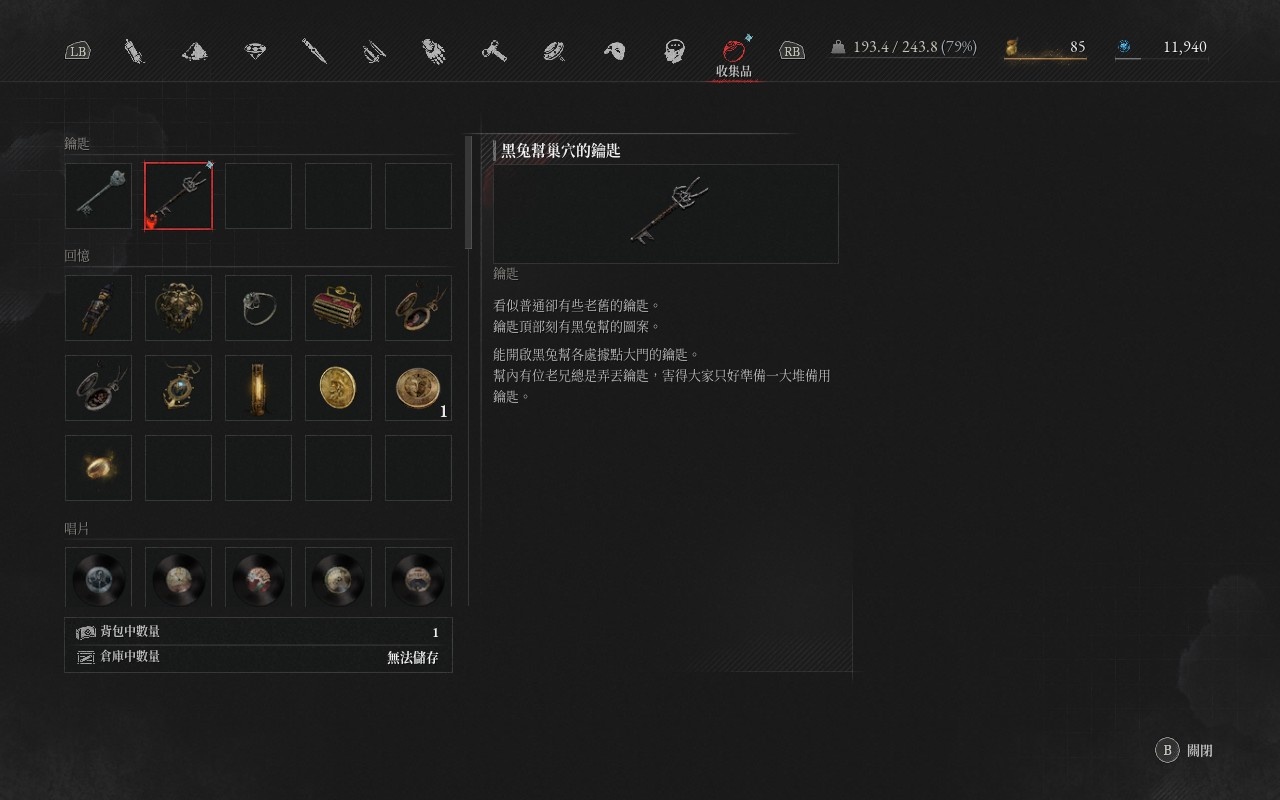
Task: Select the glowing golden ring item
Action: 98,468
